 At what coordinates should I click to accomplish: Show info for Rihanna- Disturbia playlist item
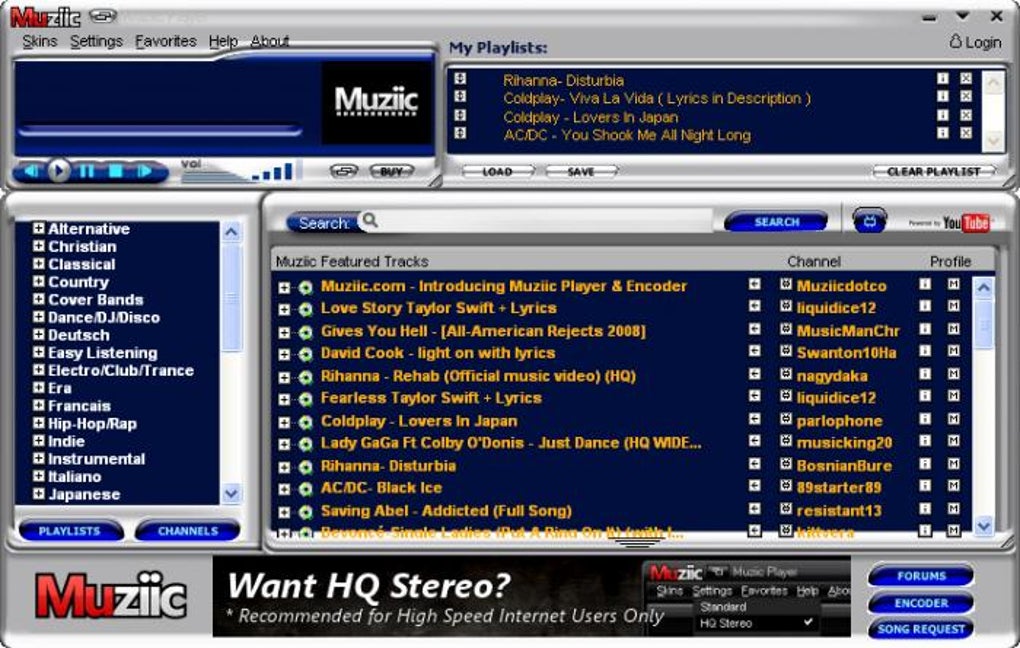943,78
